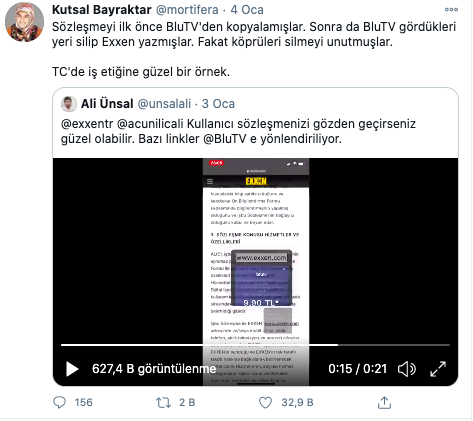Click the reply icon with 156
The width and height of the screenshot is (473, 421).
point(60,402)
